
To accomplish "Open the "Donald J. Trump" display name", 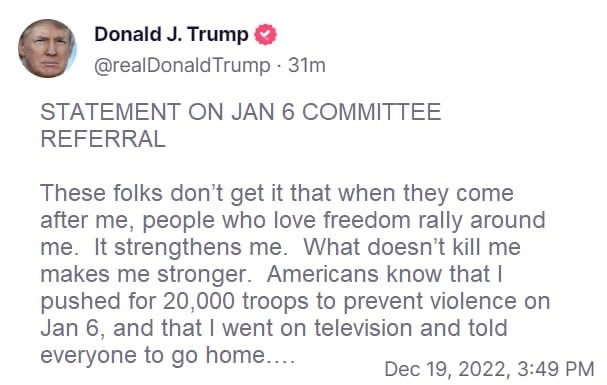I will coord(171,34).
